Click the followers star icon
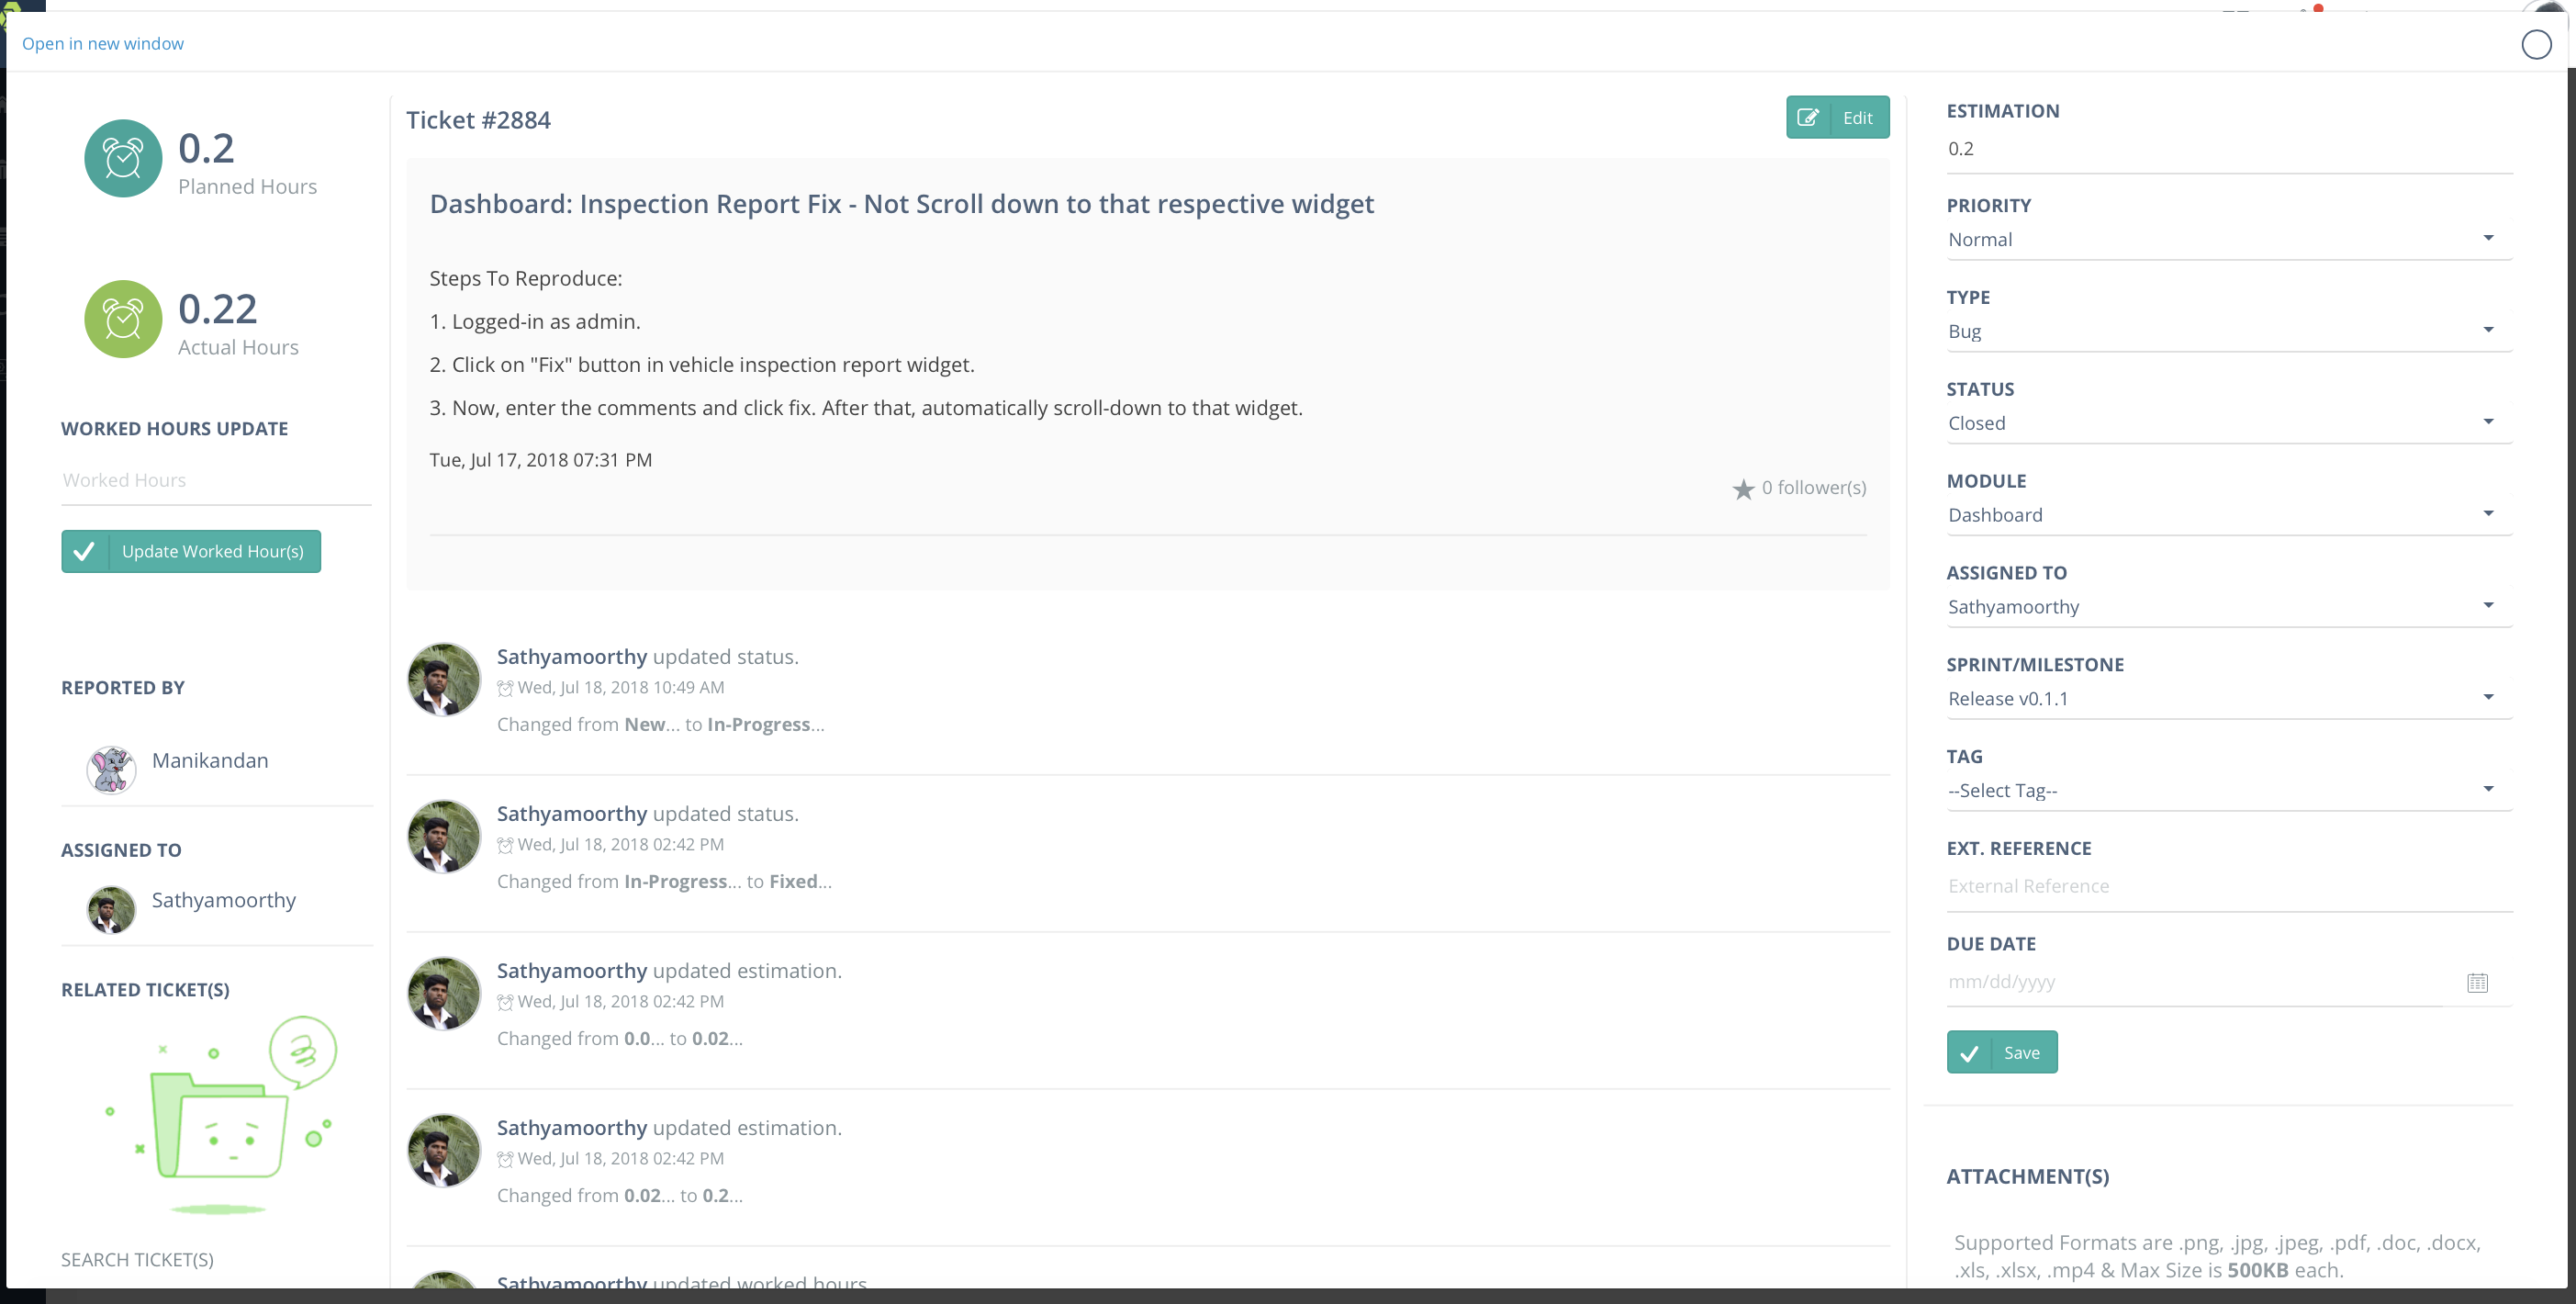 1743,489
